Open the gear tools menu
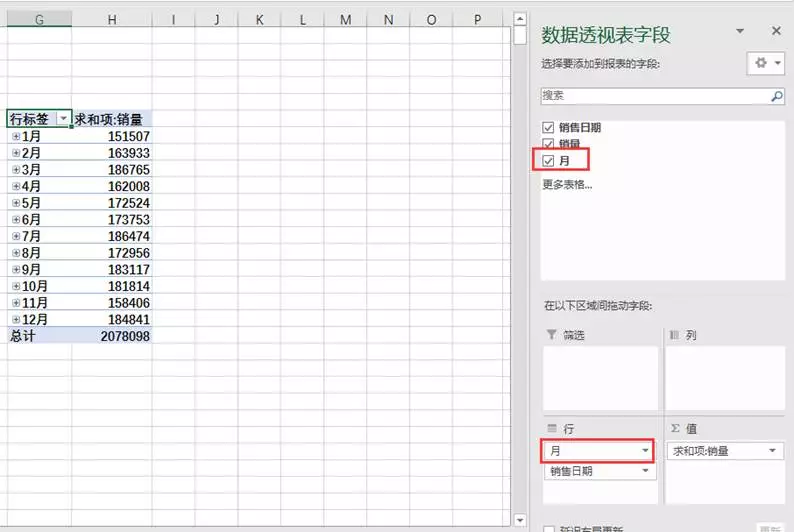The image size is (794, 532). click(766, 63)
